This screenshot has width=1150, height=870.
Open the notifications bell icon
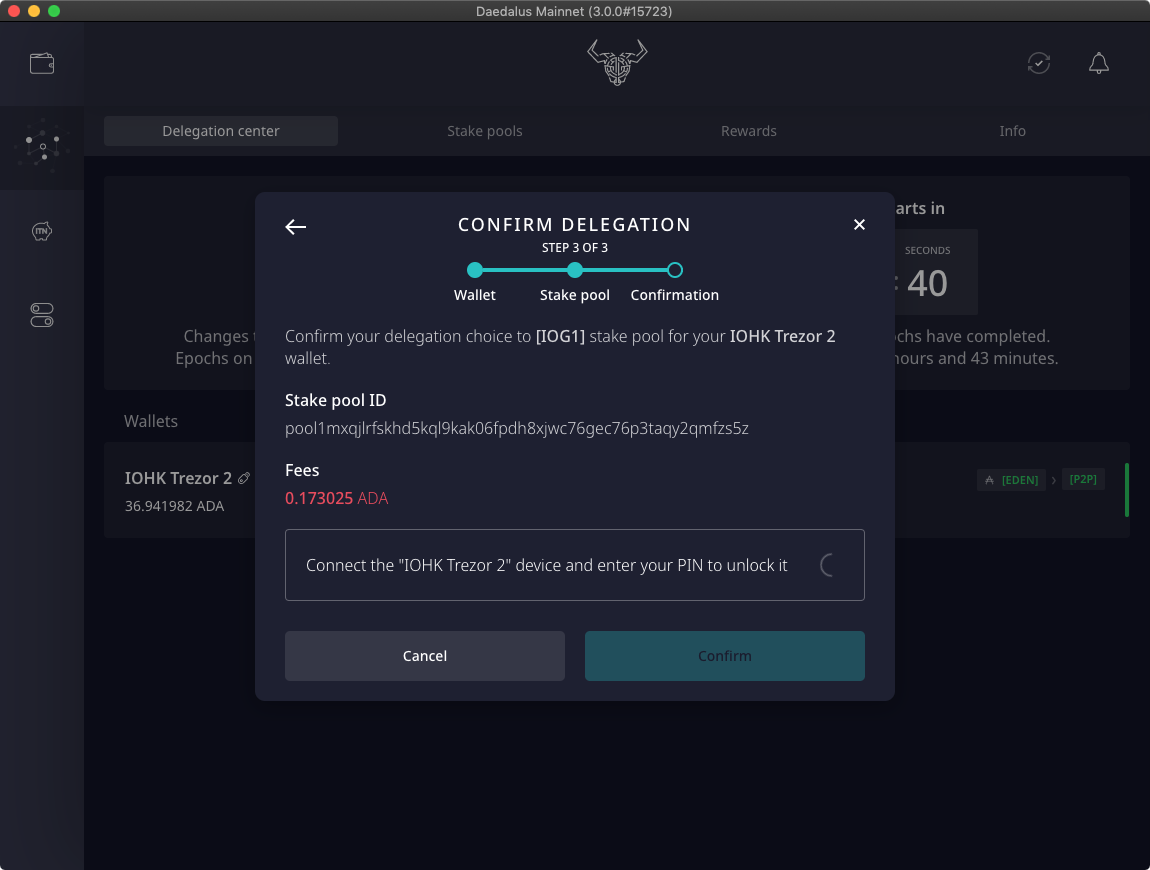pos(1099,63)
